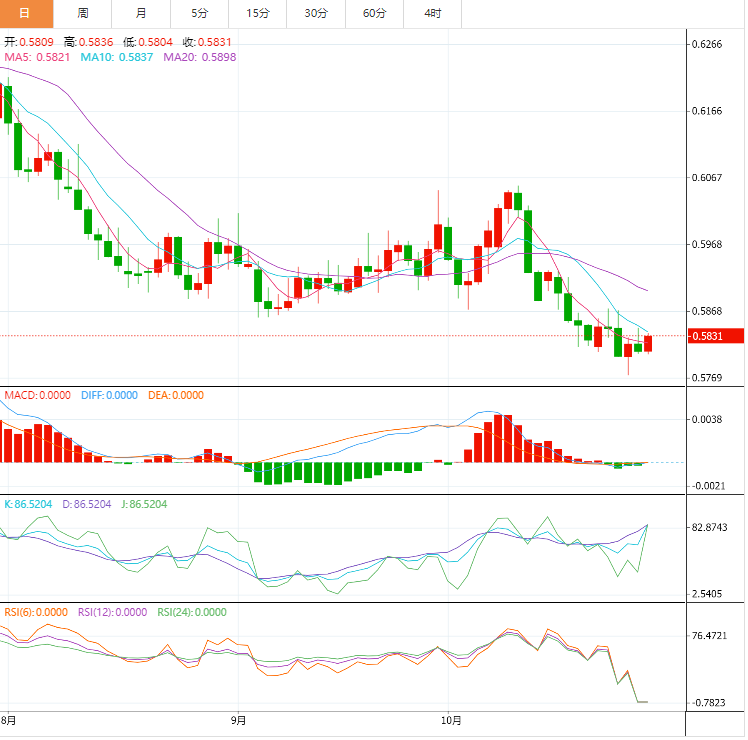The height and width of the screenshot is (740, 748).
Task: Switch chart to 5分 interval
Action: [x=199, y=13]
